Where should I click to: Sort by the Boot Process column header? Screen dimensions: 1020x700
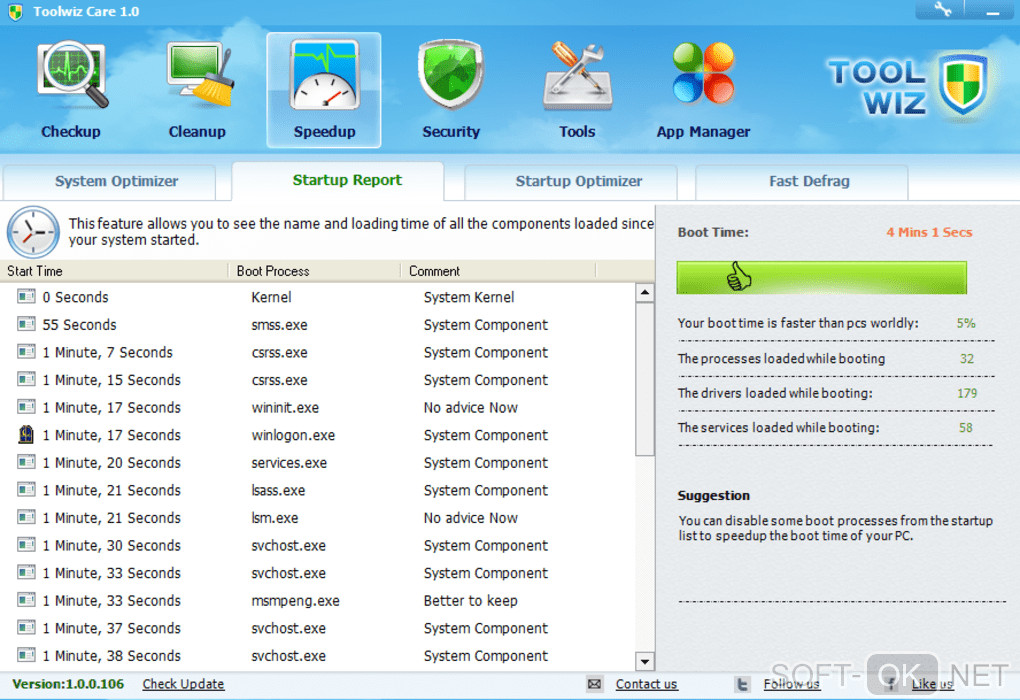315,271
